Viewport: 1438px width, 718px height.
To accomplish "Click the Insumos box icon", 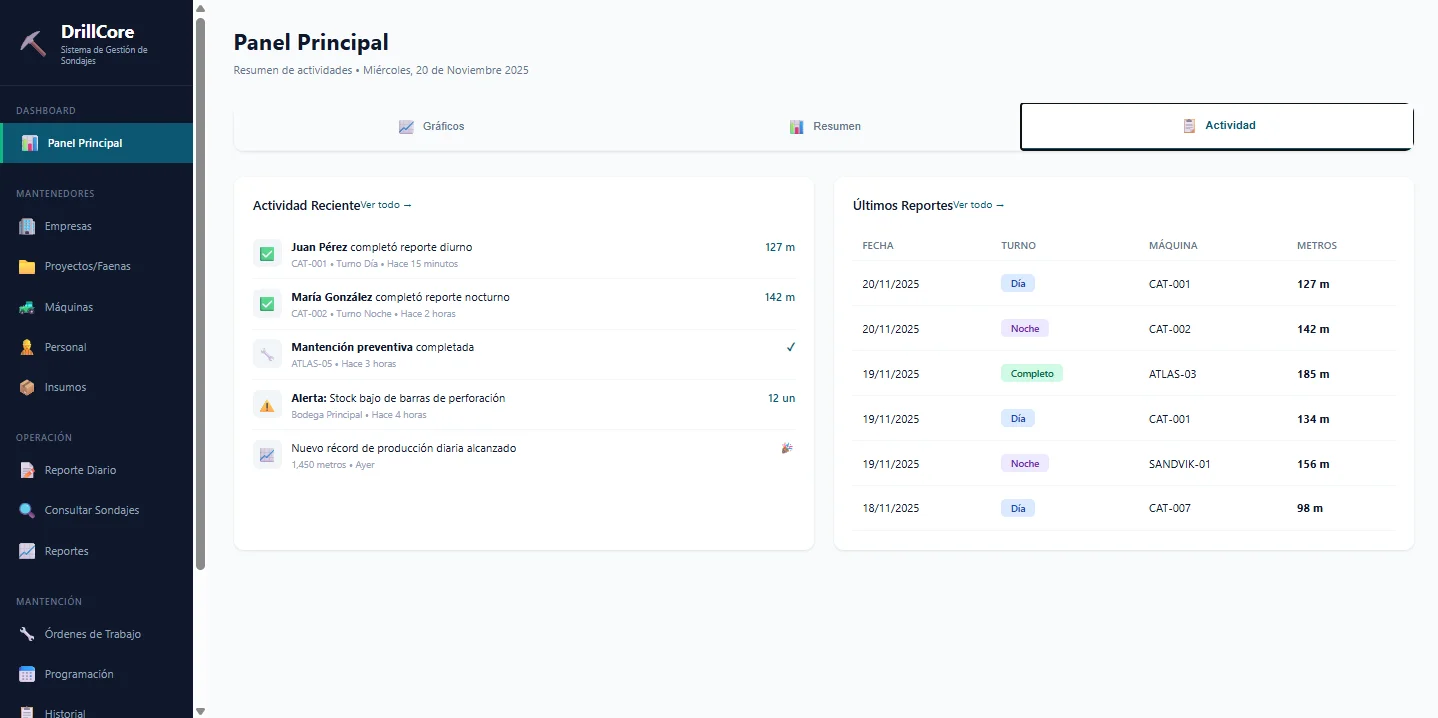I will 27,387.
